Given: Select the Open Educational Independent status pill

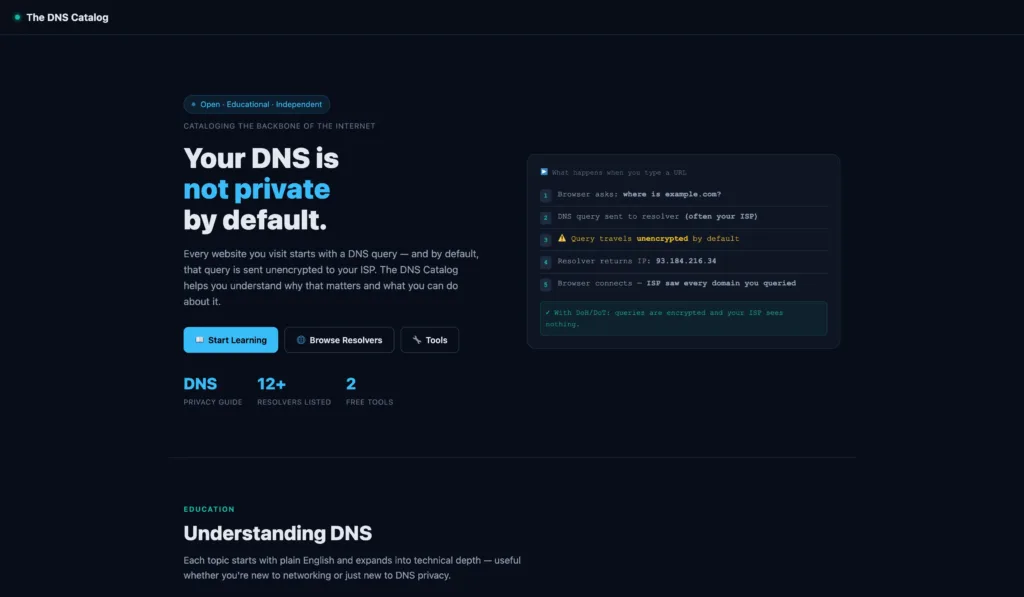Looking at the screenshot, I should 257,104.
